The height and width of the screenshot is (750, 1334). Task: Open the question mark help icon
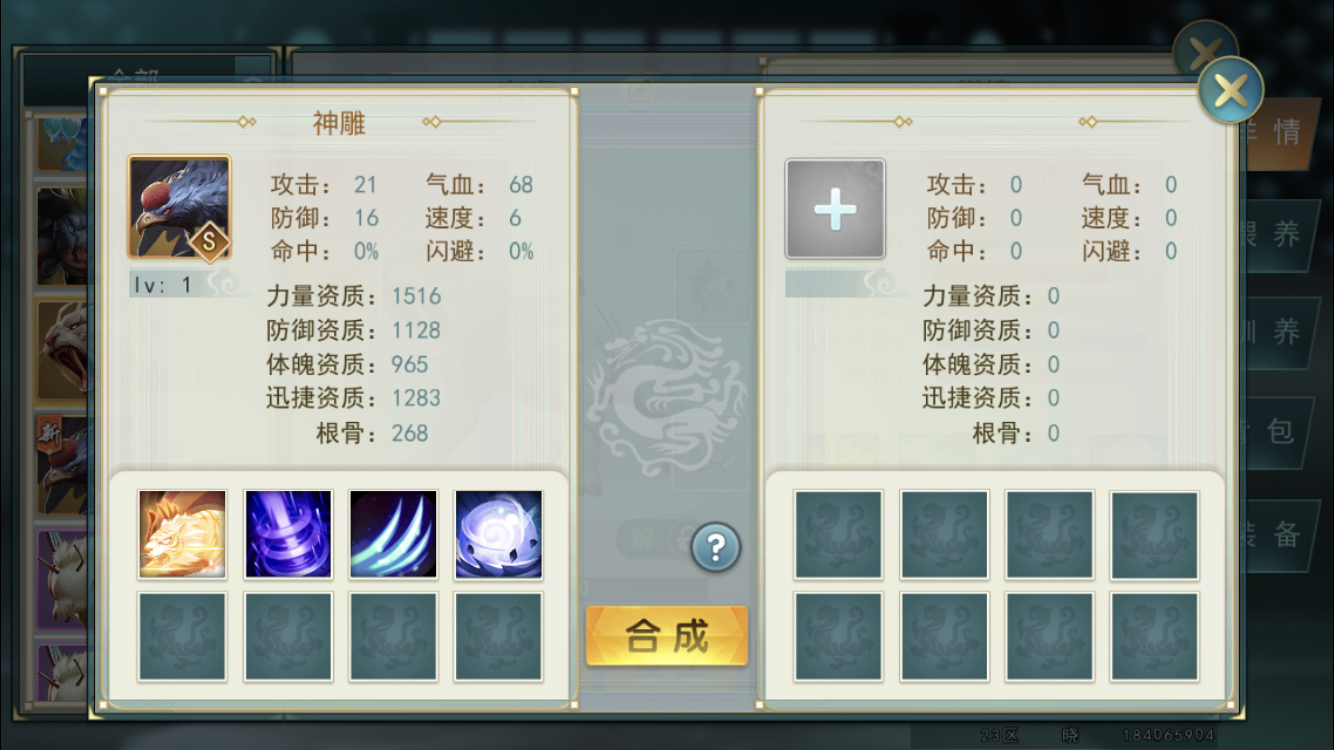point(715,547)
